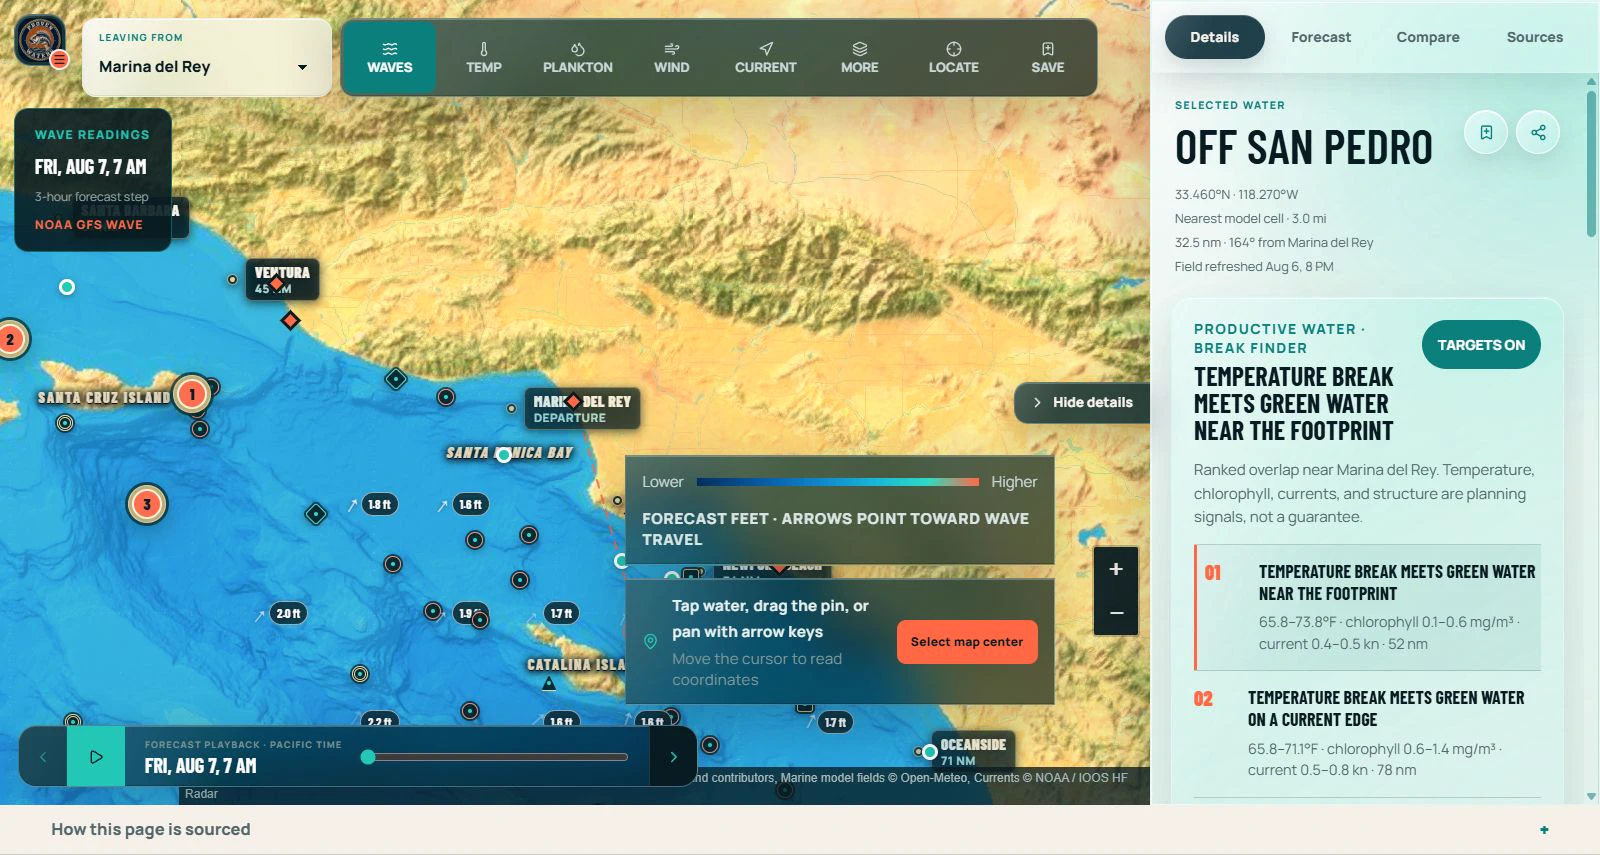Screen dimensions: 1600x855
Task: Click the Wave Readings info card
Action: pyautogui.click(x=93, y=180)
